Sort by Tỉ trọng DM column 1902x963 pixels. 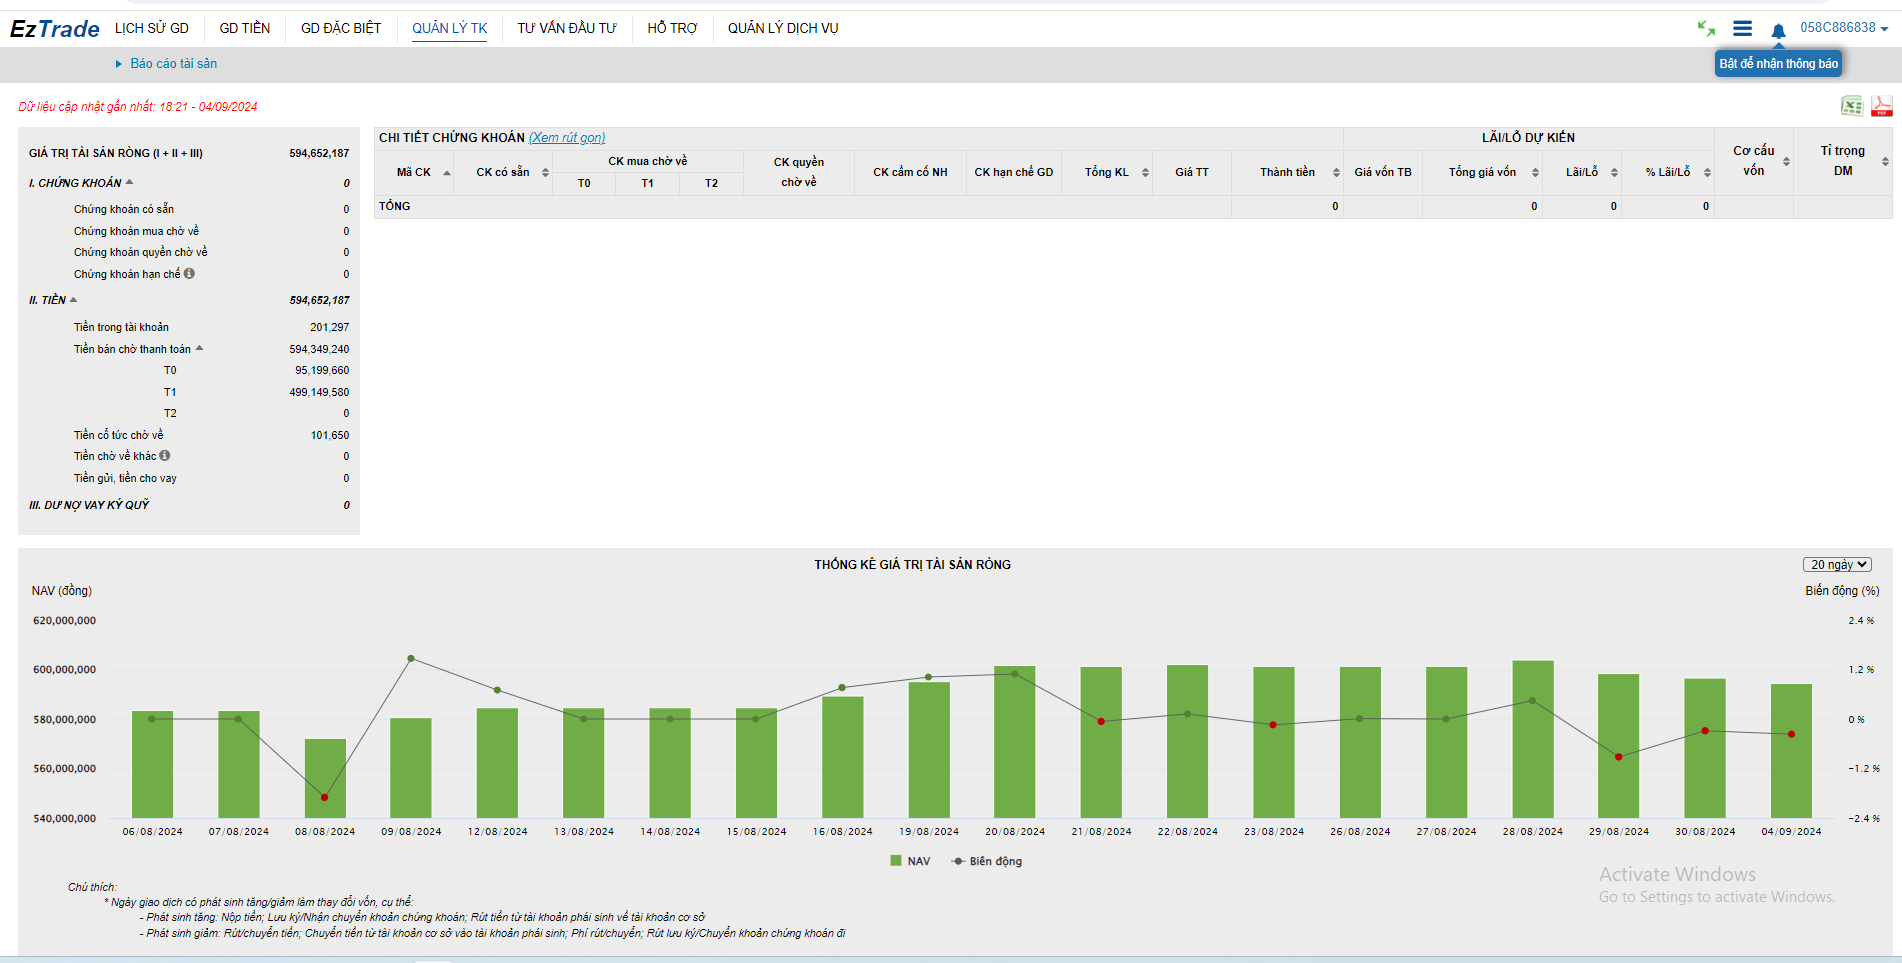point(1885,161)
